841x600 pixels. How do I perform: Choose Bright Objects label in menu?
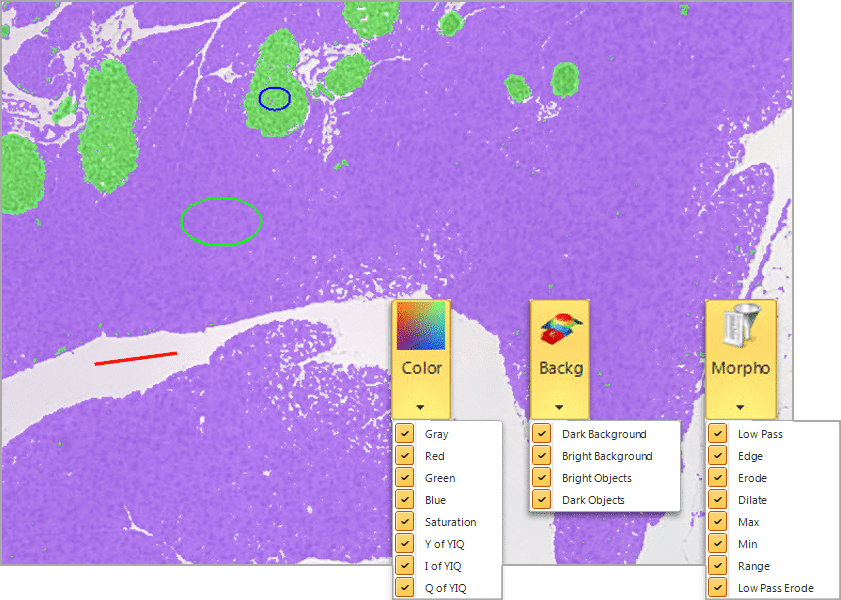pos(596,478)
